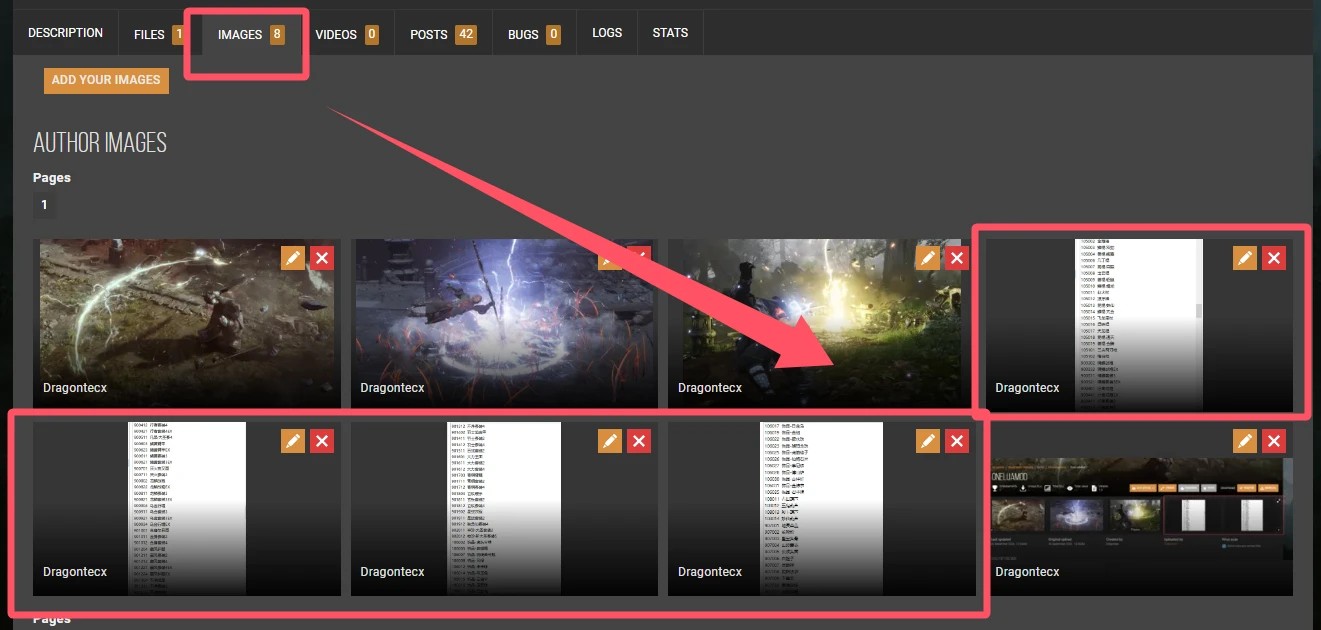Edit the fourth text list image

point(1245,258)
